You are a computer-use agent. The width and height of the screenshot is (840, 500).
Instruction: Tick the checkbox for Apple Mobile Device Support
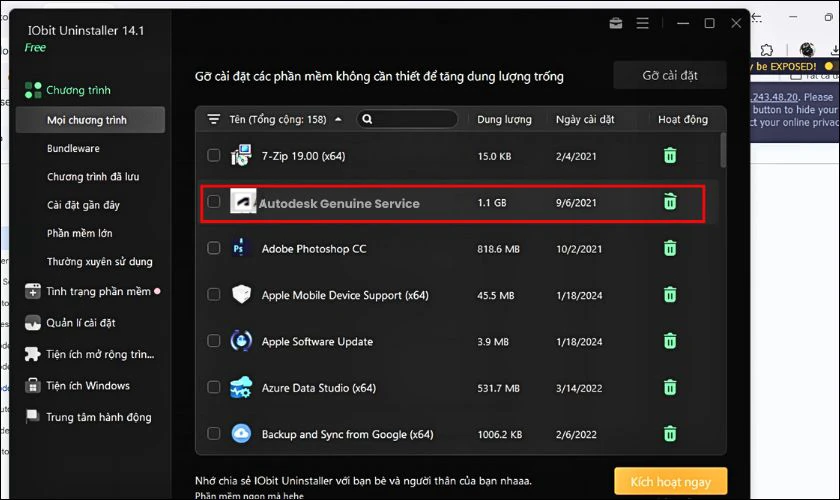click(213, 294)
